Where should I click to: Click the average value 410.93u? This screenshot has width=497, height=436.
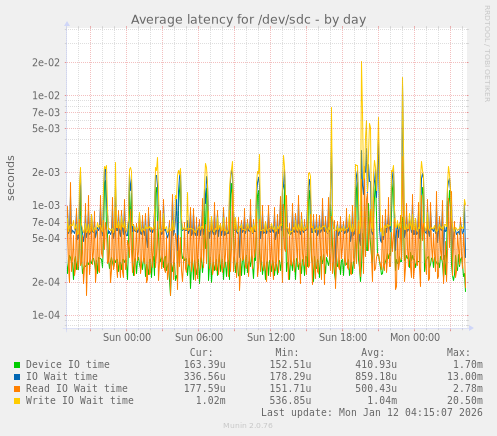coord(376,364)
